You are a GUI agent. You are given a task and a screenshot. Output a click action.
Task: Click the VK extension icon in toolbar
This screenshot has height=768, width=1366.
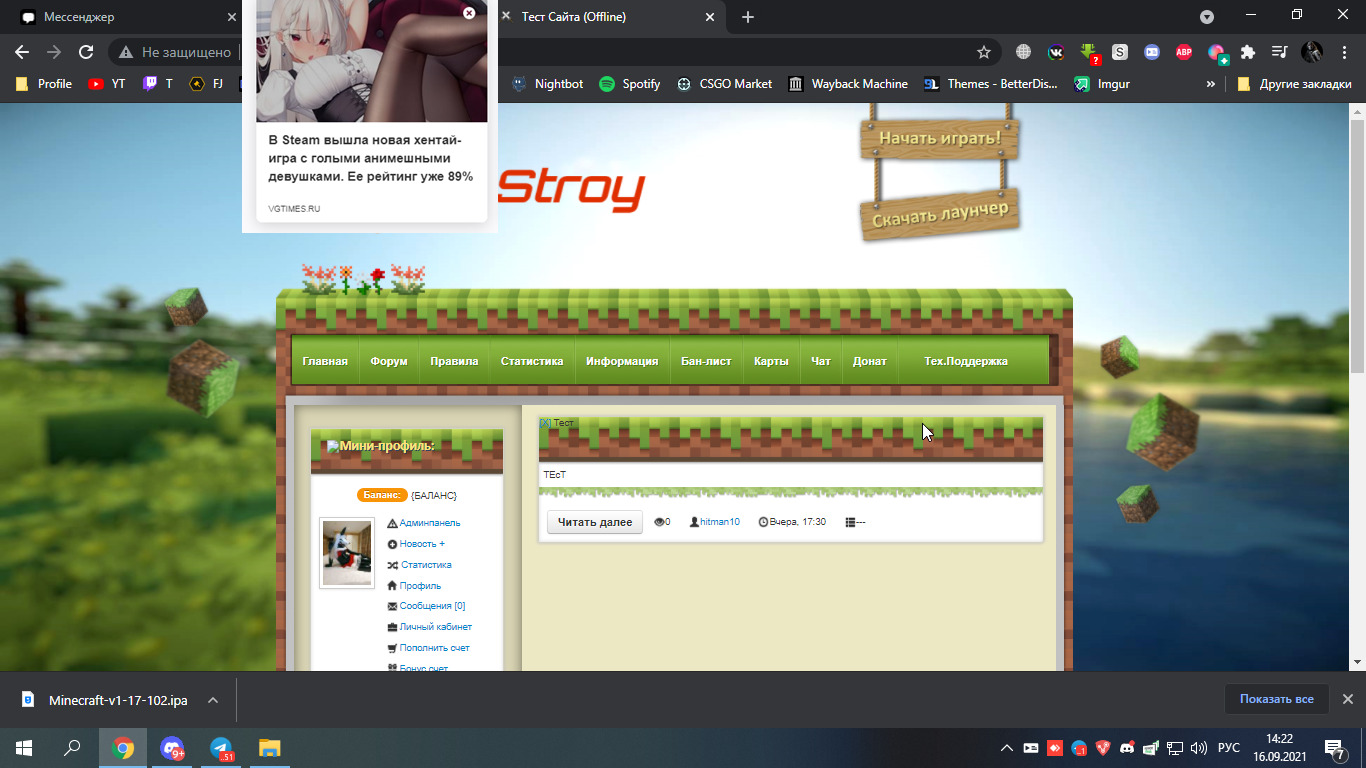pos(1055,52)
